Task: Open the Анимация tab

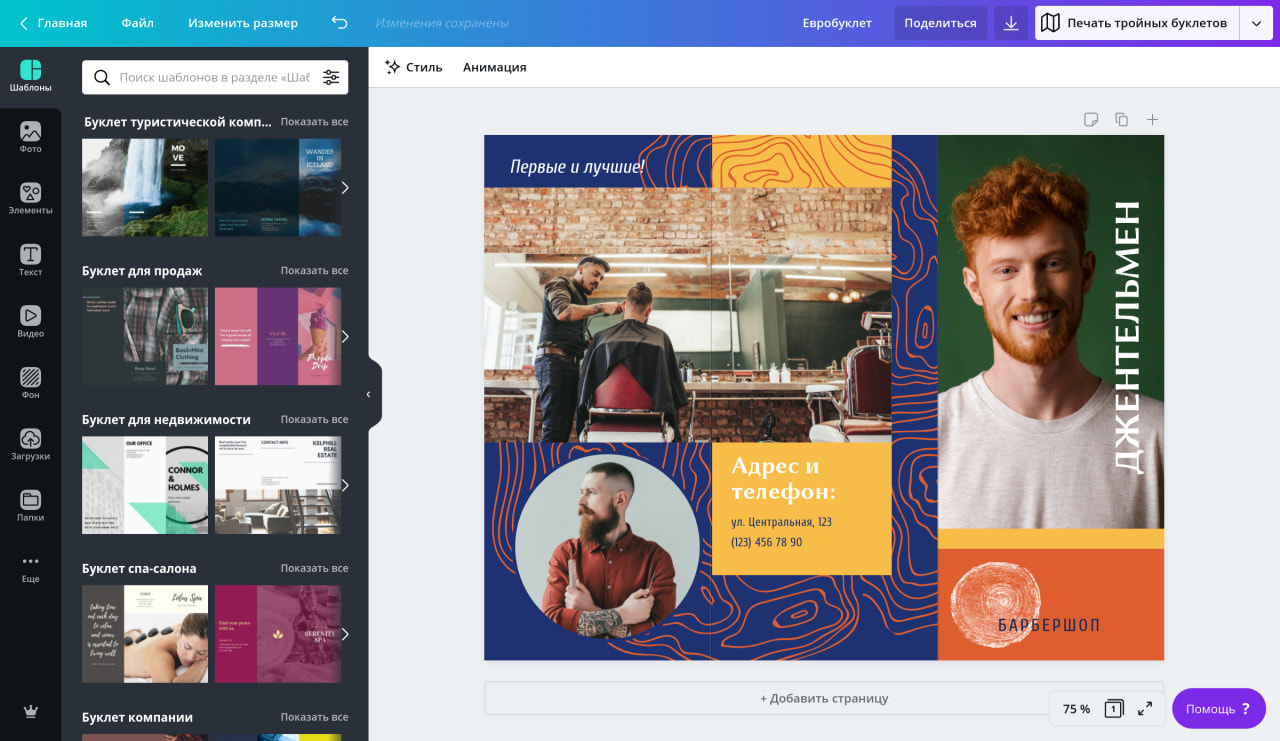Action: coord(494,67)
